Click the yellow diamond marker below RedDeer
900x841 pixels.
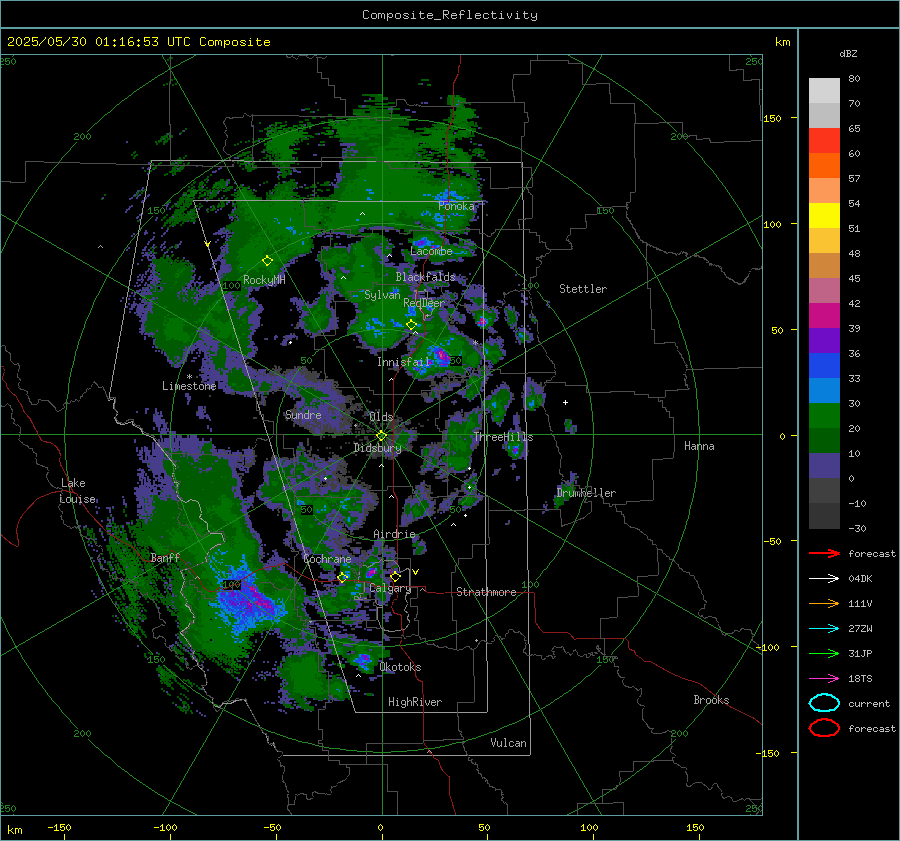(x=412, y=325)
